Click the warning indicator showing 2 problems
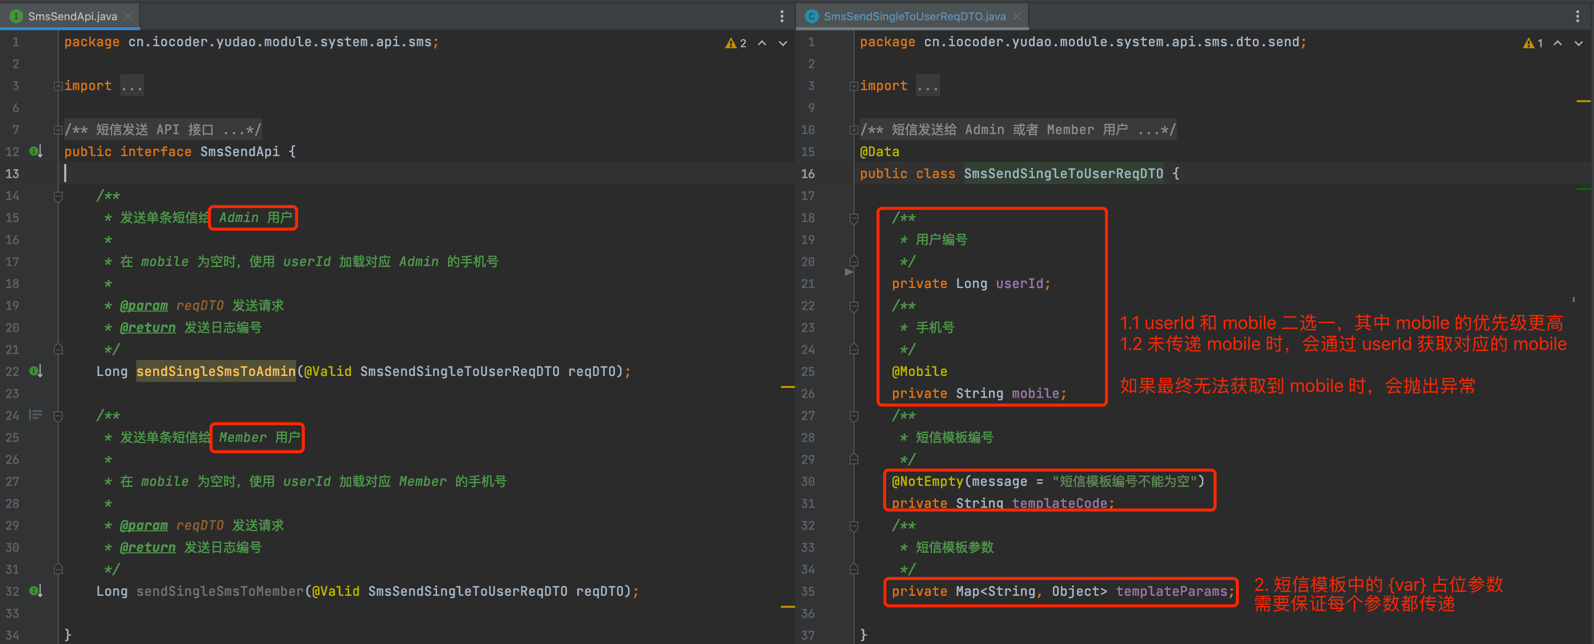 [736, 43]
